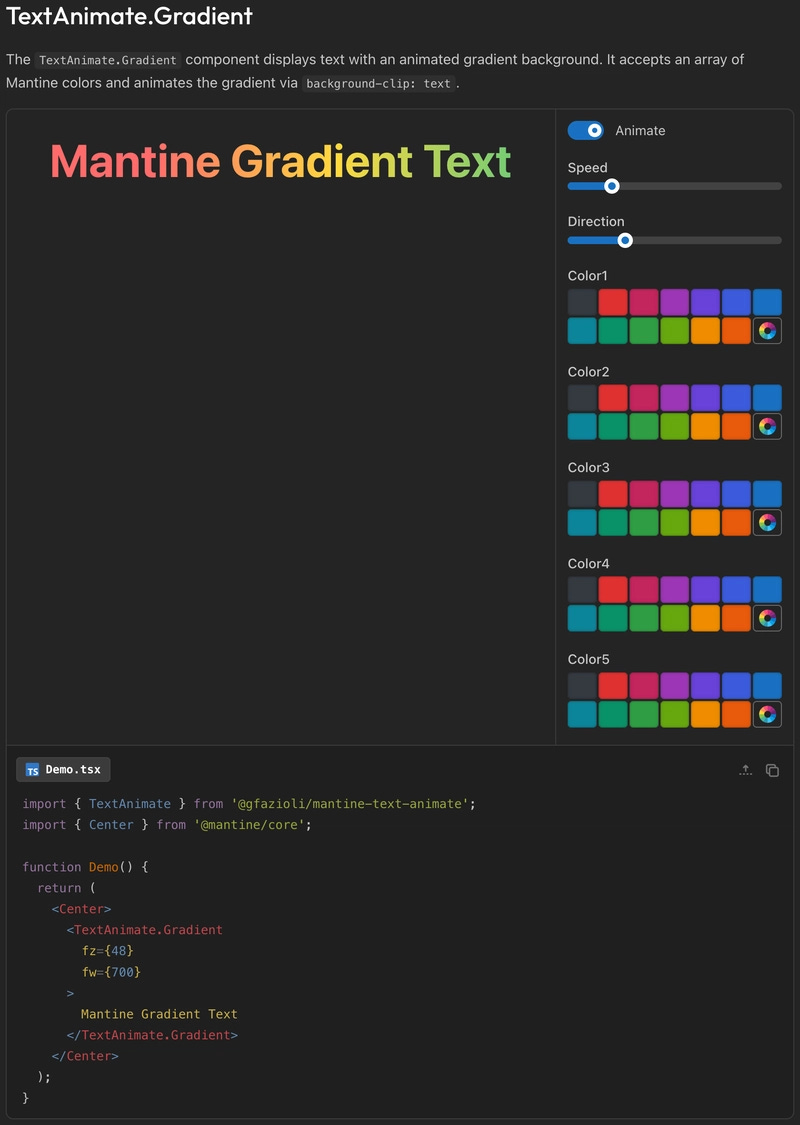Click the Speed slider thumb
The height and width of the screenshot is (1125, 800).
tap(611, 186)
